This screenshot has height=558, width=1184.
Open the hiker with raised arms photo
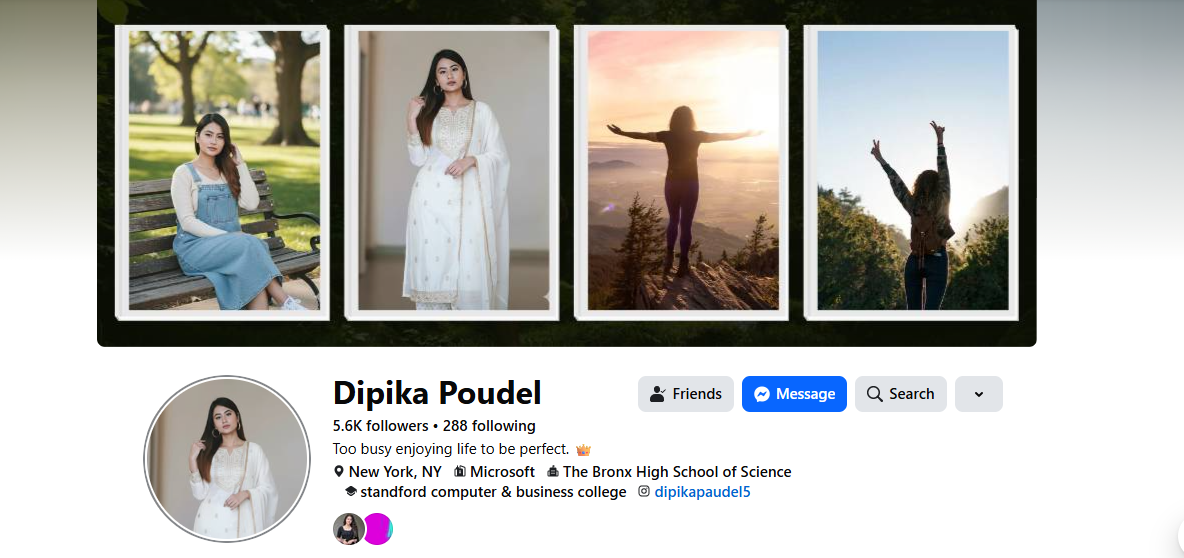tap(913, 170)
